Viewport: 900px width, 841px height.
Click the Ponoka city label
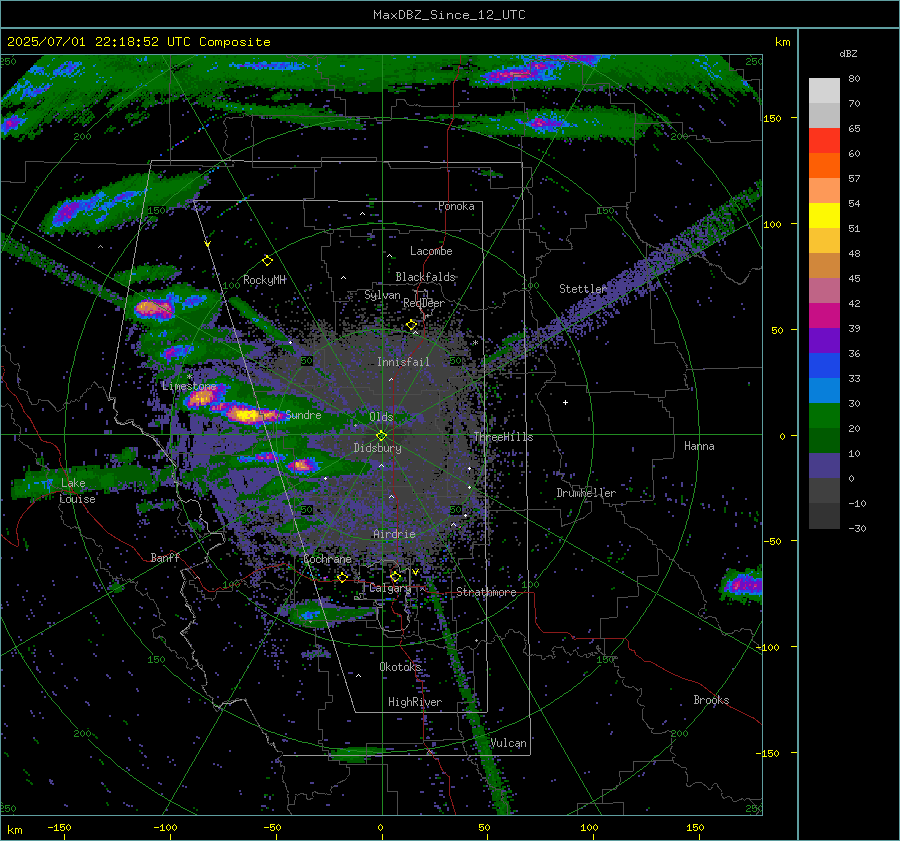[456, 206]
